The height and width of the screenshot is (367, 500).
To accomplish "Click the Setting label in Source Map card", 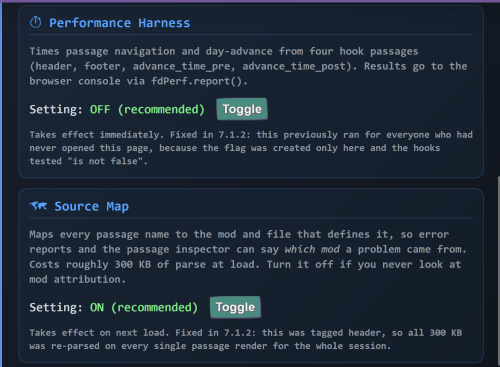I will pos(56,307).
